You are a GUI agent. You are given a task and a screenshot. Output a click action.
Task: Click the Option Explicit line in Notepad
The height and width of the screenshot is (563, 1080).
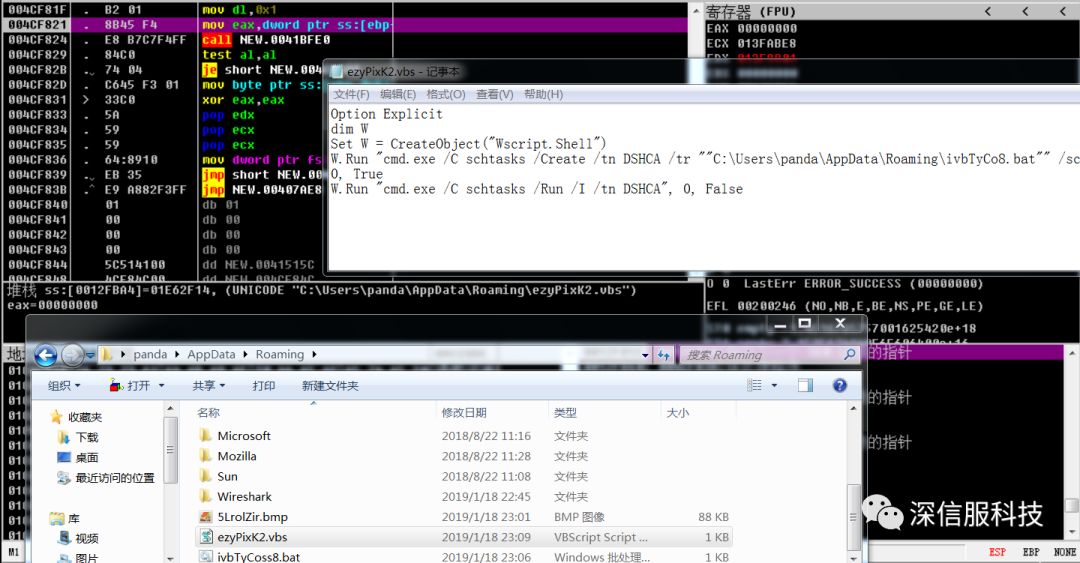point(386,114)
